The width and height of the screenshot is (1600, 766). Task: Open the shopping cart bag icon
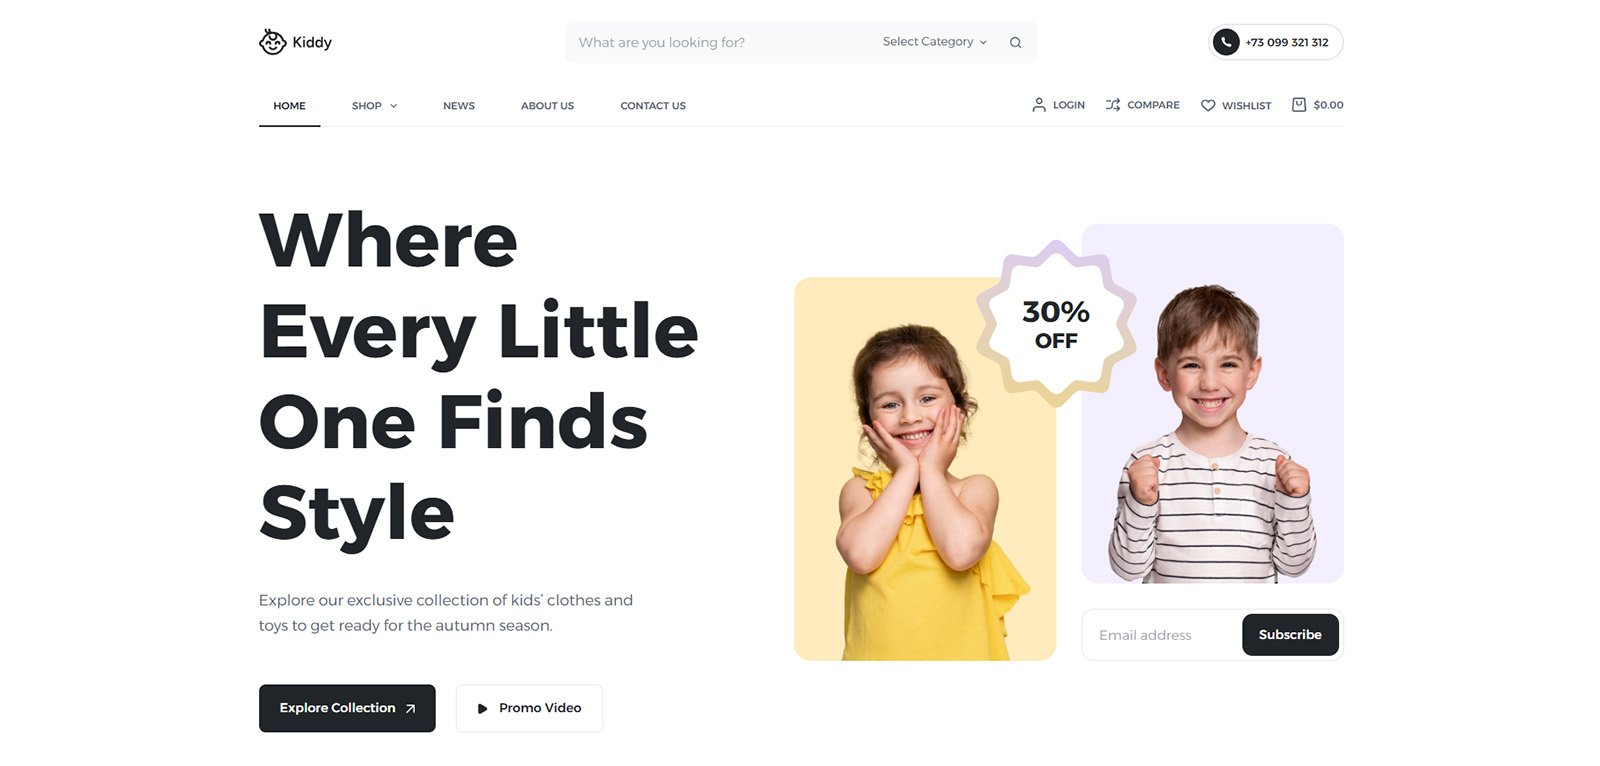coord(1299,105)
